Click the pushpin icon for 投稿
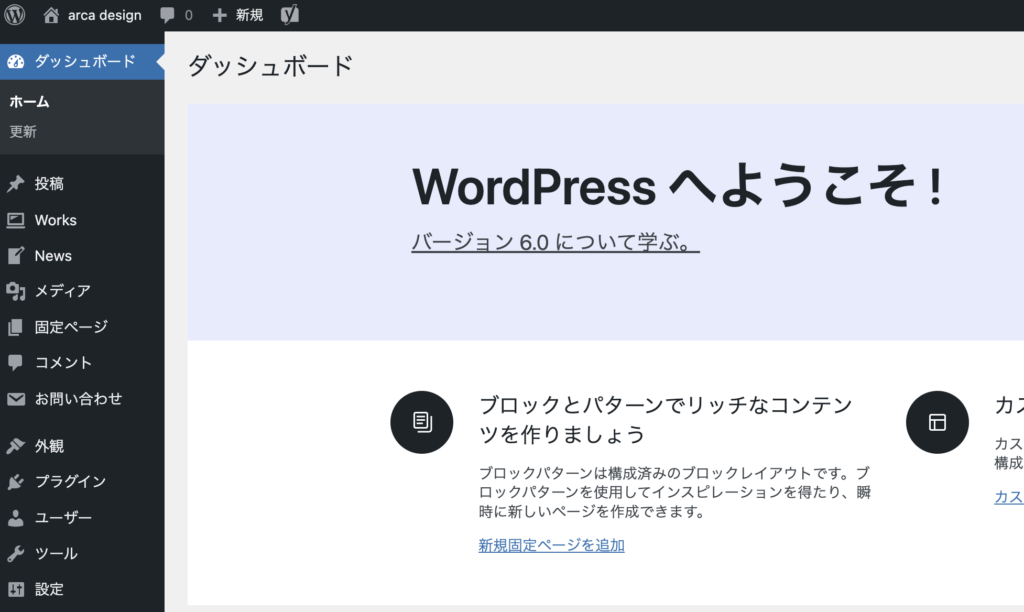 (x=16, y=184)
